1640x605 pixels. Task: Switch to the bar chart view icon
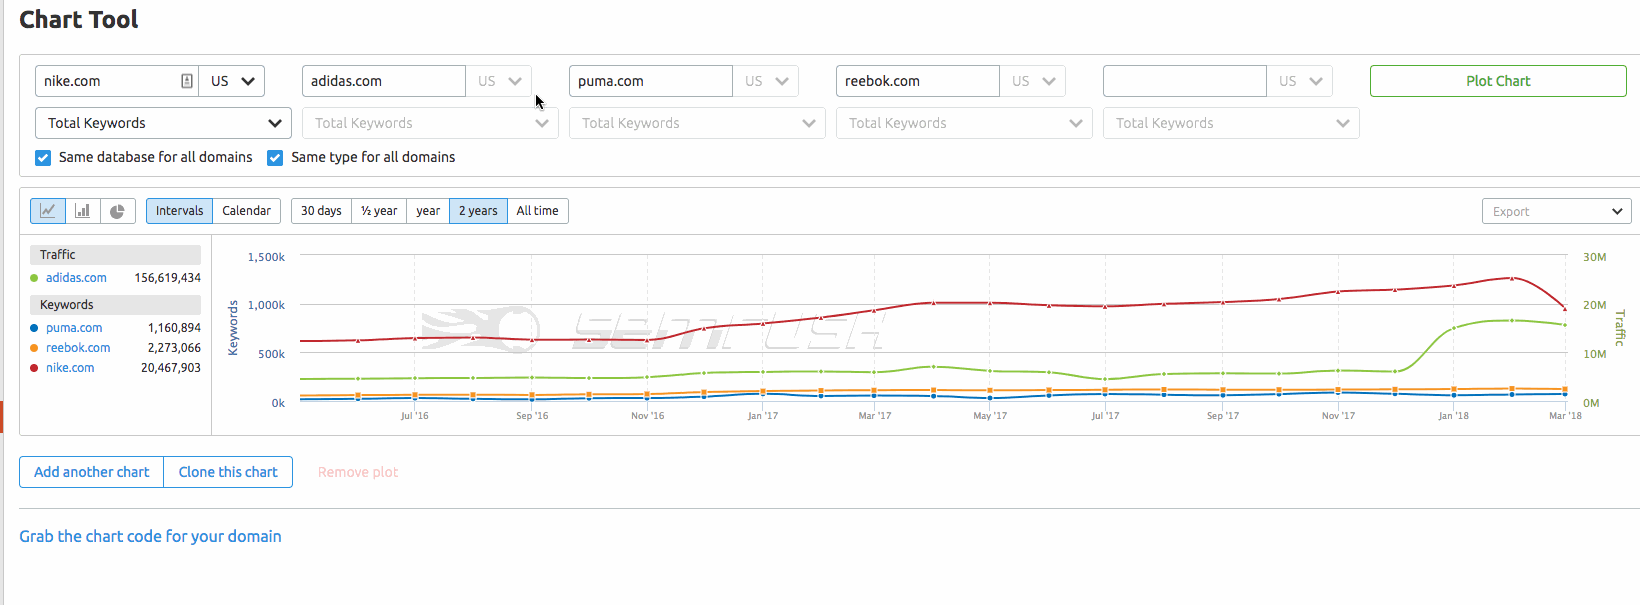click(x=83, y=211)
